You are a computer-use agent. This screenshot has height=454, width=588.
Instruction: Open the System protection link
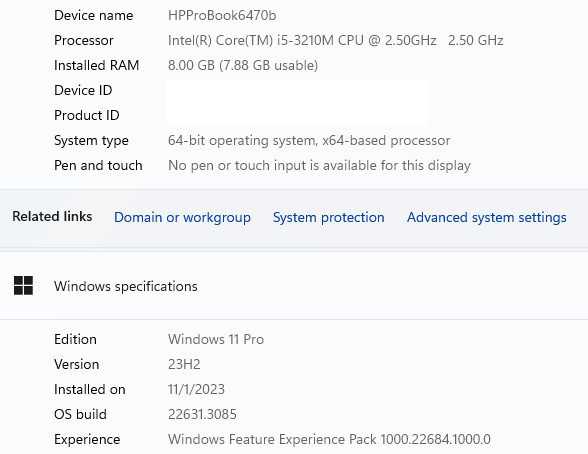click(x=328, y=217)
